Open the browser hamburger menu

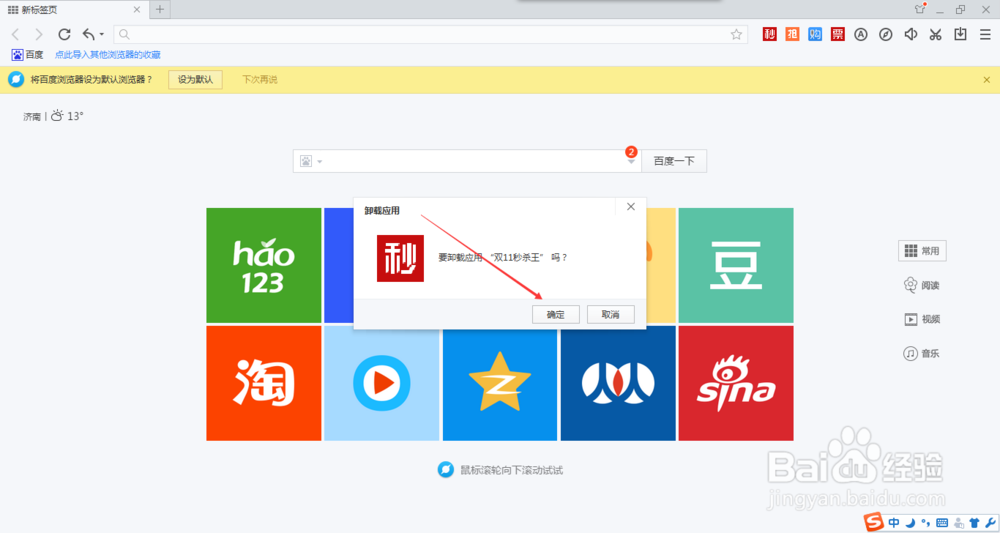(x=985, y=34)
